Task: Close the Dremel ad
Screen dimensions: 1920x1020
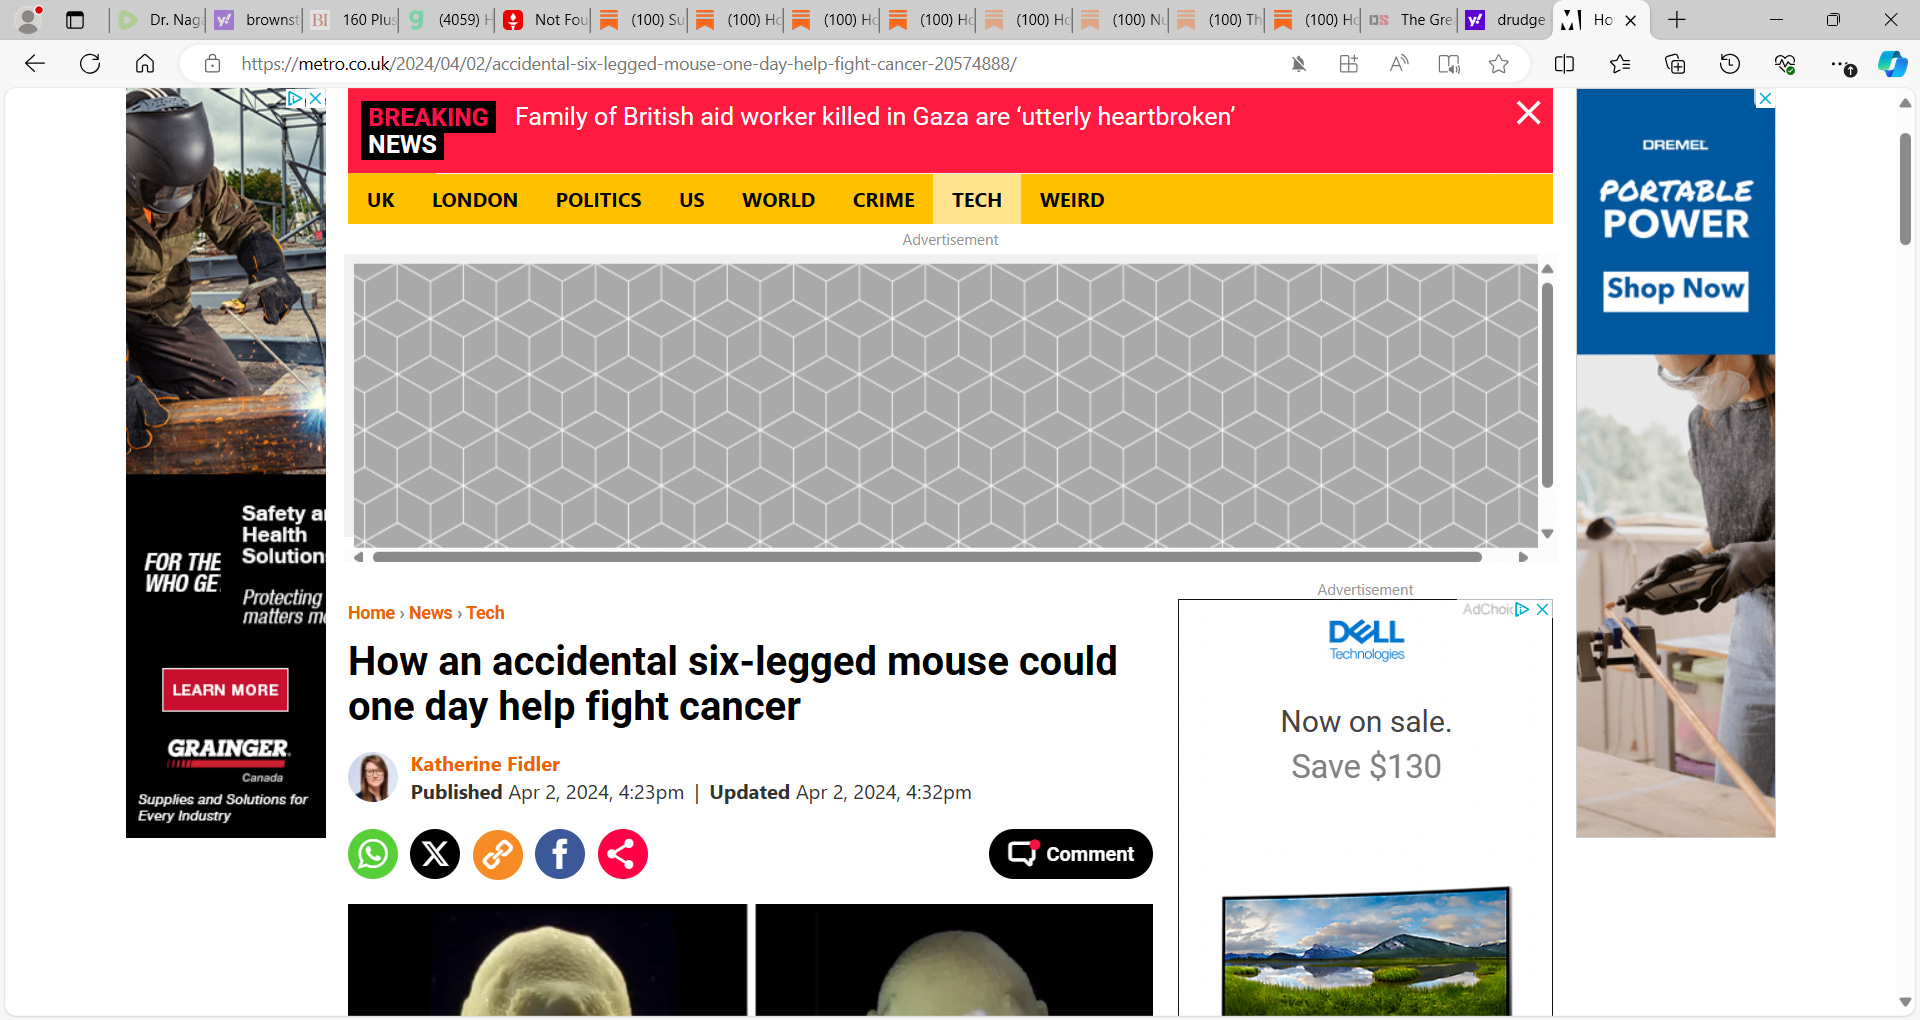Action: (1765, 98)
